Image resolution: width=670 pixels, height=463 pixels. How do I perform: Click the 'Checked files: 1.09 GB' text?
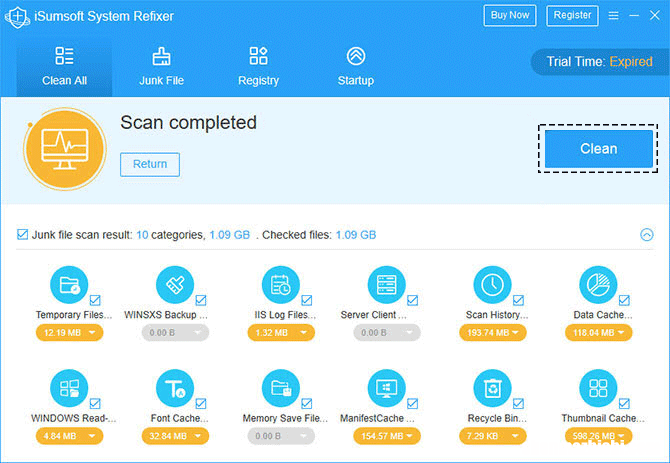pyautogui.click(x=319, y=235)
